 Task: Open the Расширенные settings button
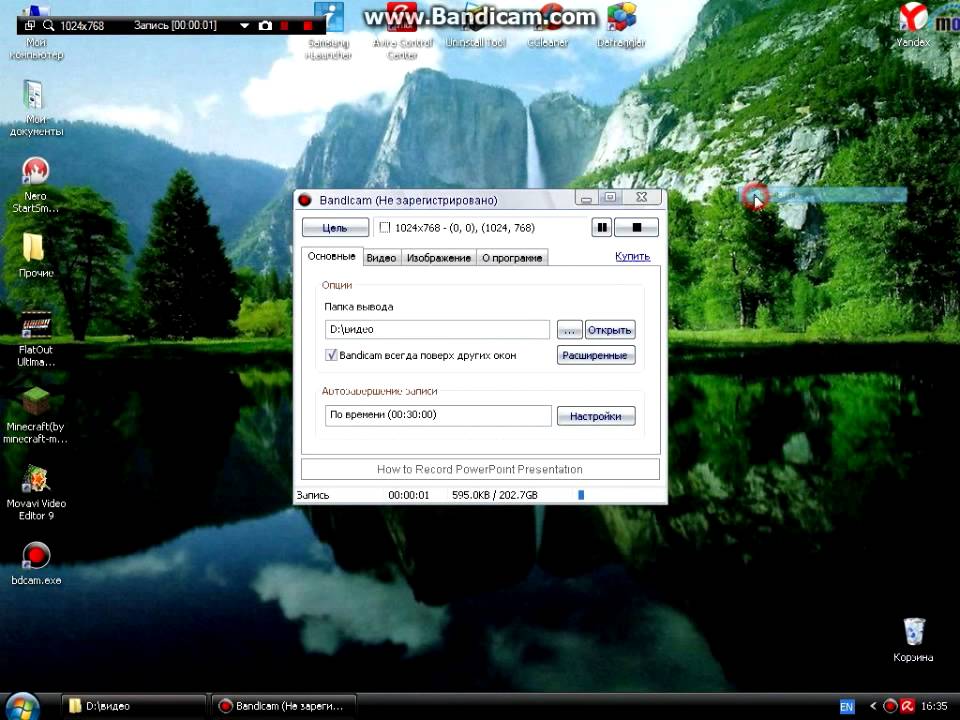point(596,355)
